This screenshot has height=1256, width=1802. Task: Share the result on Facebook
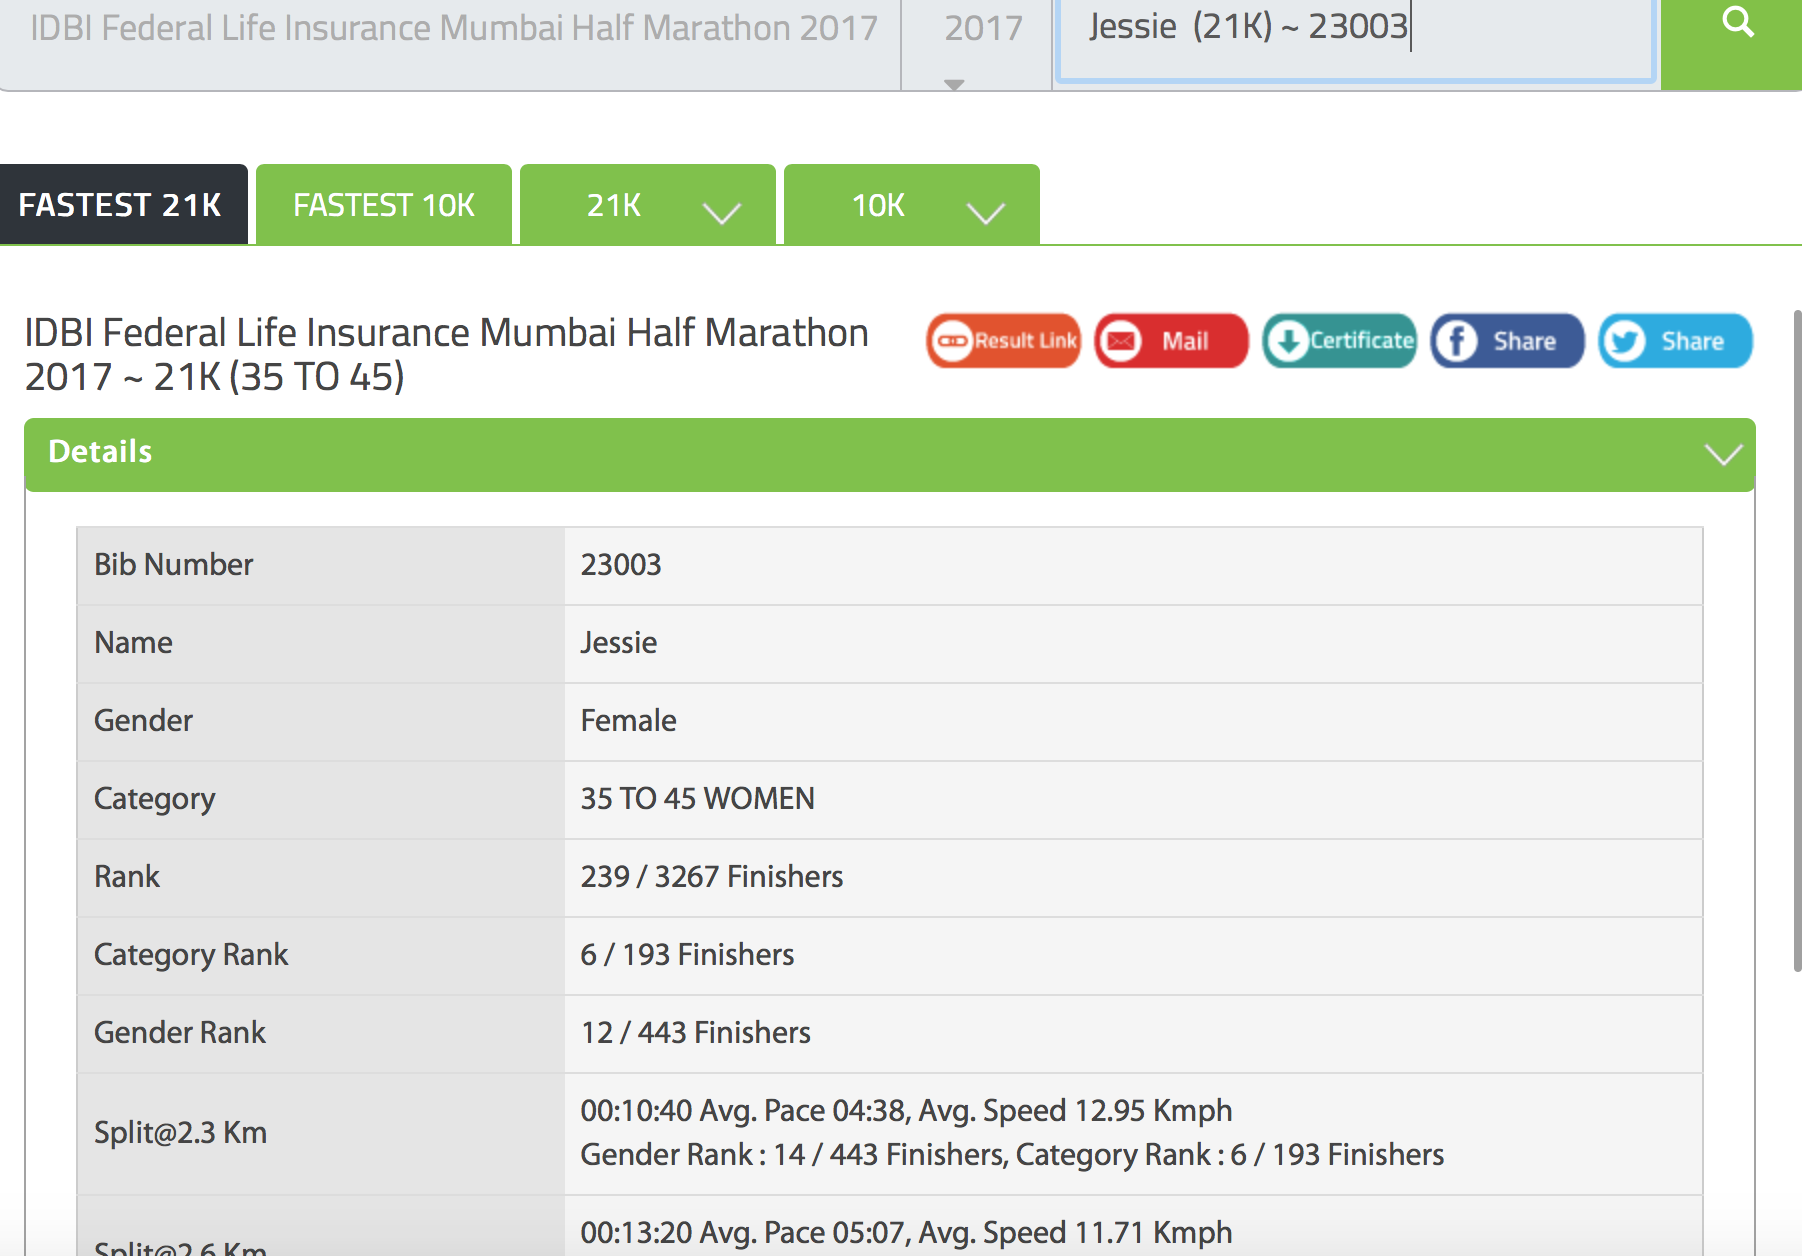pos(1508,341)
